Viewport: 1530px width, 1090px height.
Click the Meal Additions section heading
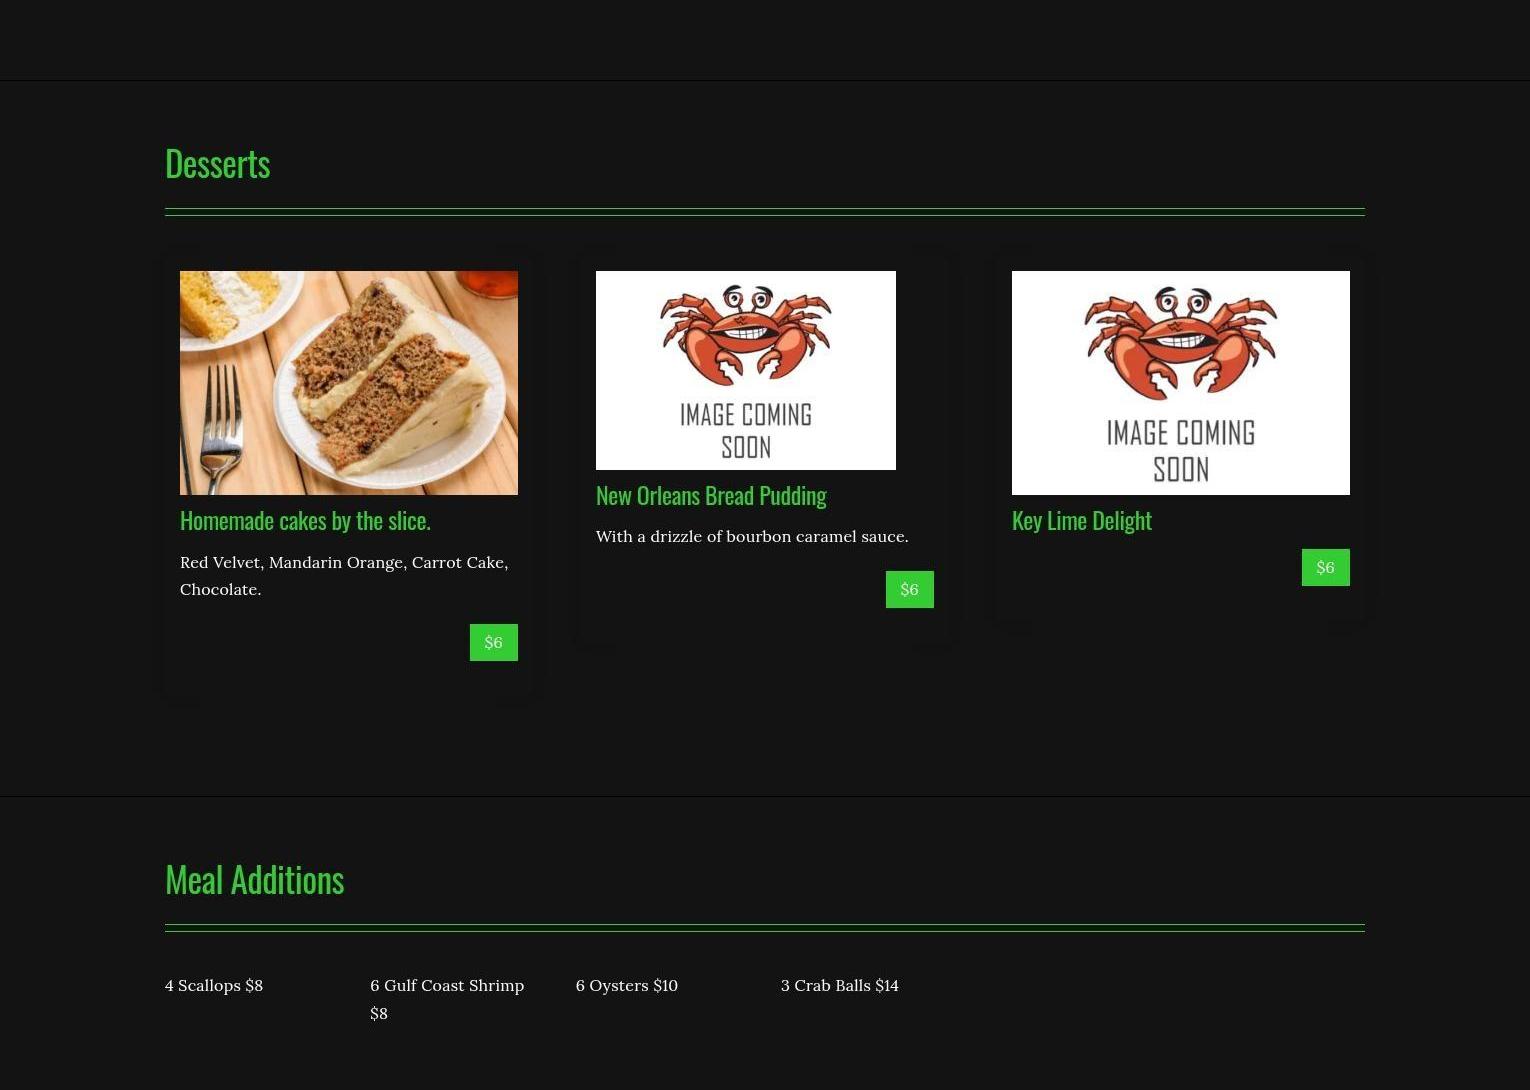pyautogui.click(x=254, y=880)
